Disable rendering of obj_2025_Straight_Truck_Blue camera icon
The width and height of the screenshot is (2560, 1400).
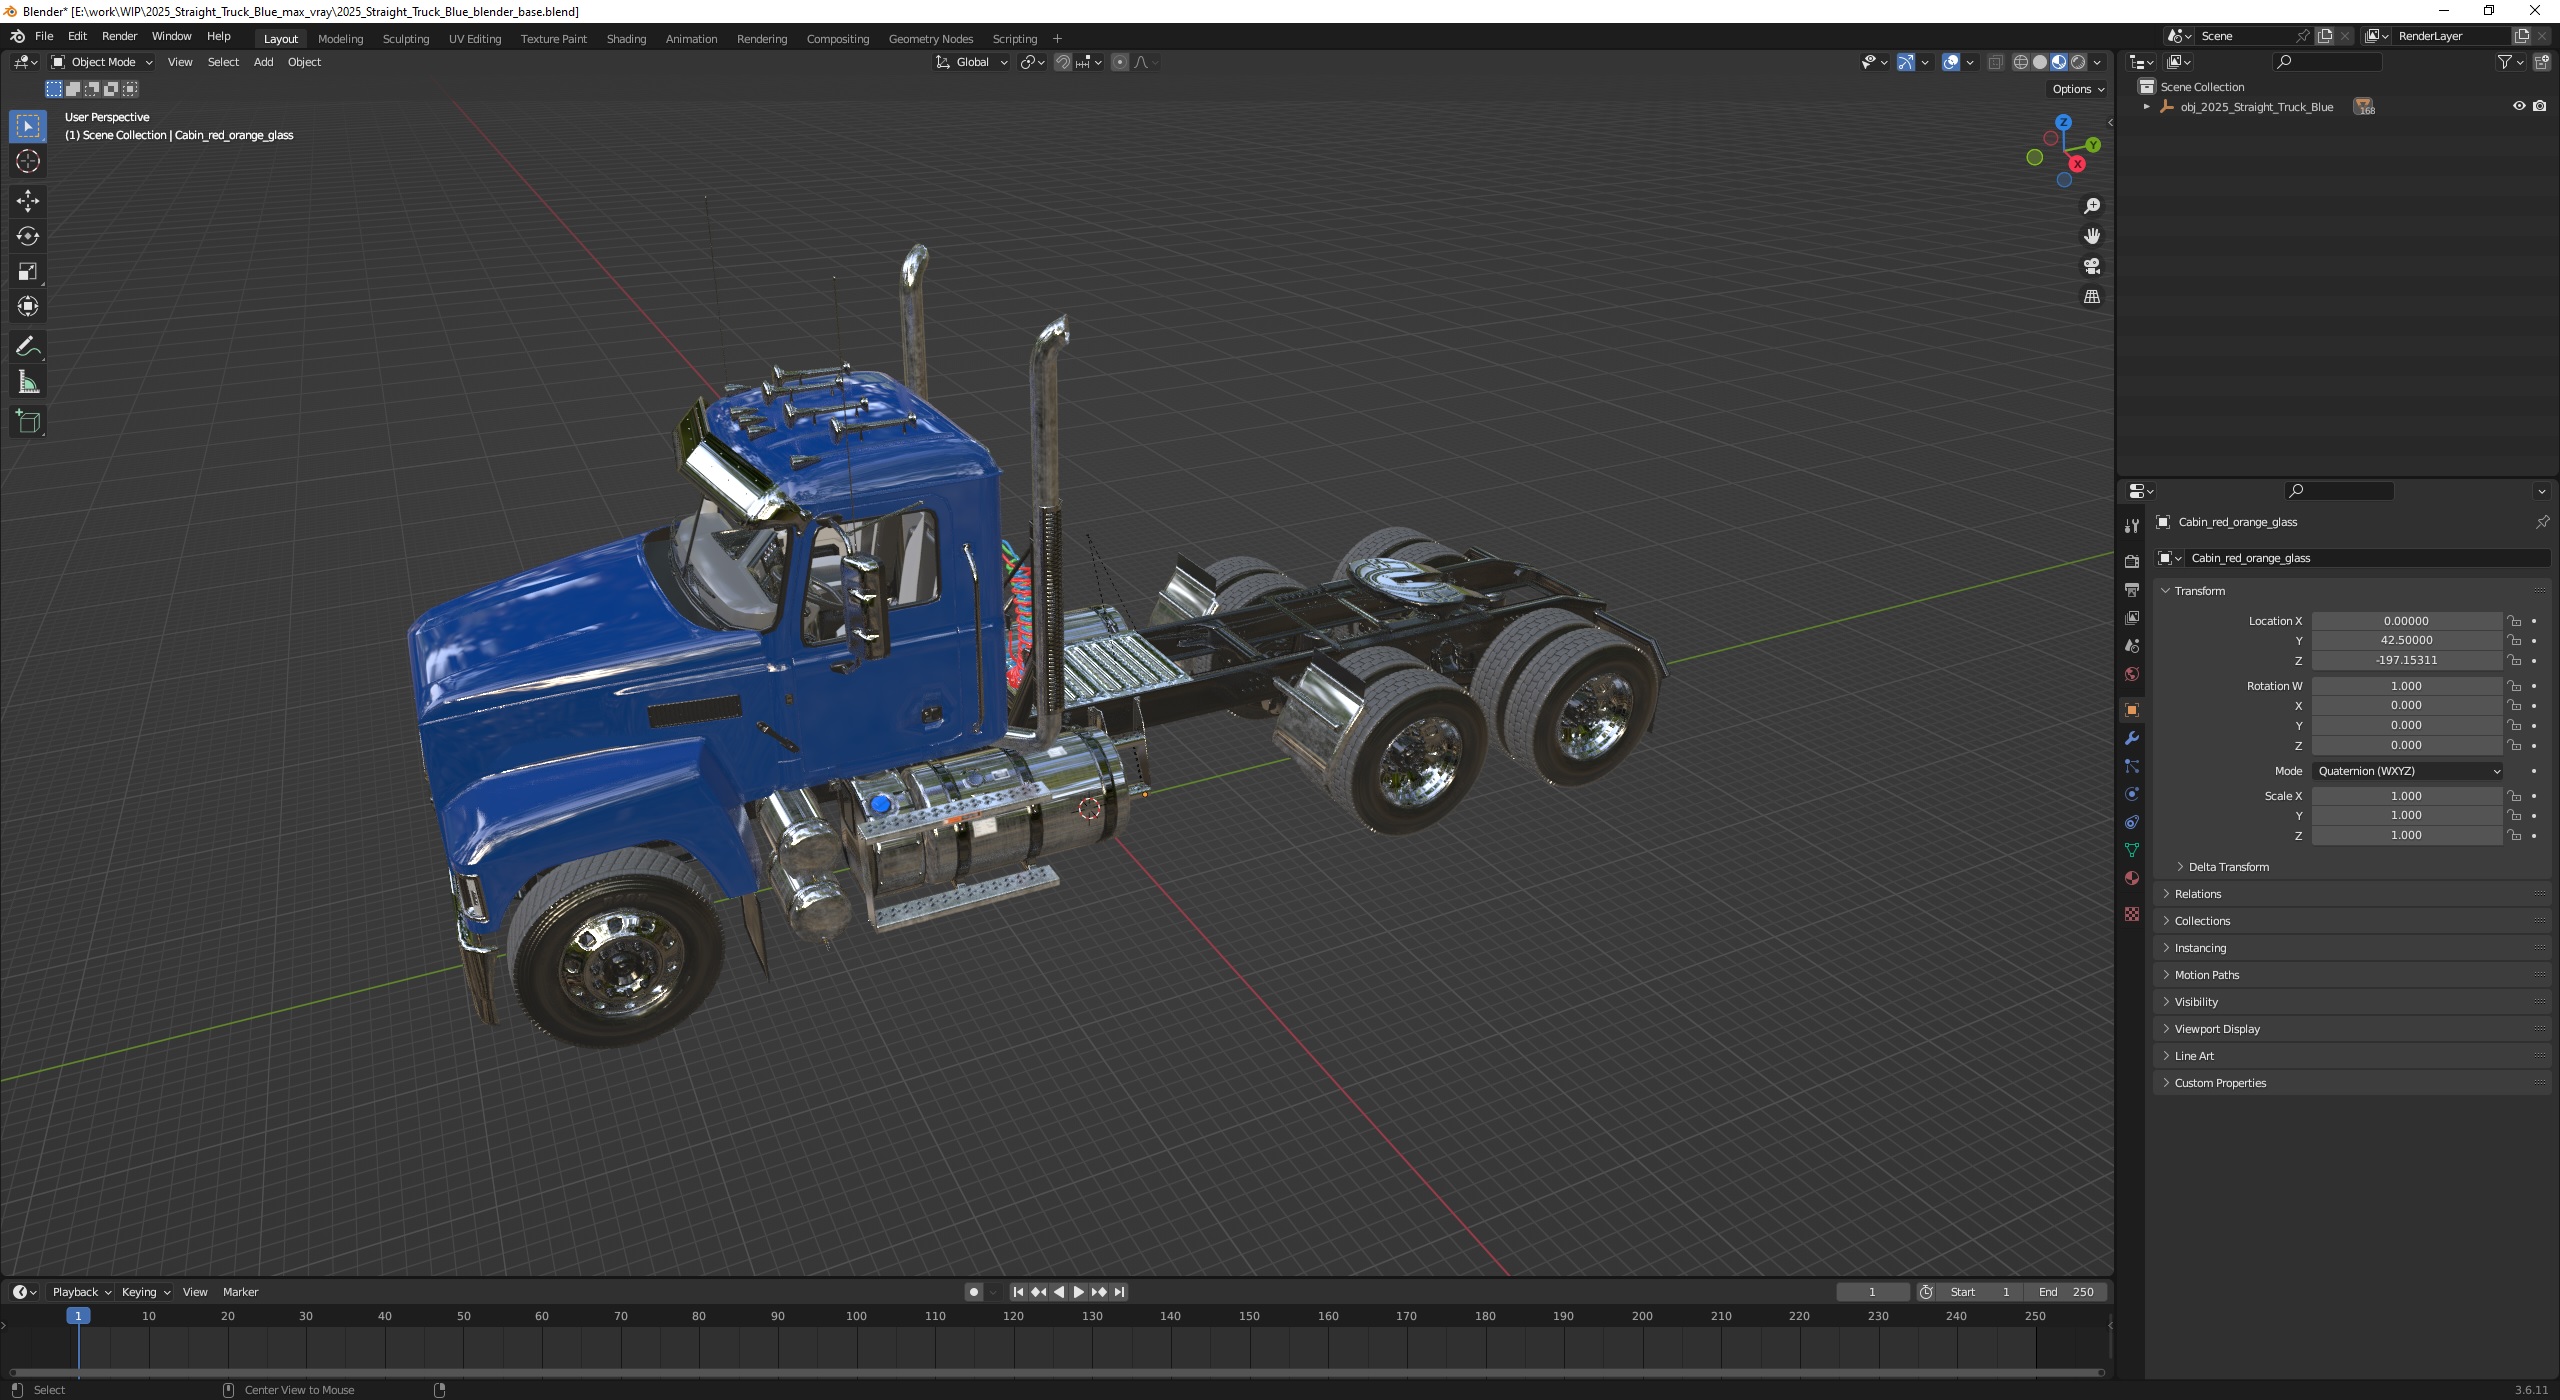(x=2540, y=106)
